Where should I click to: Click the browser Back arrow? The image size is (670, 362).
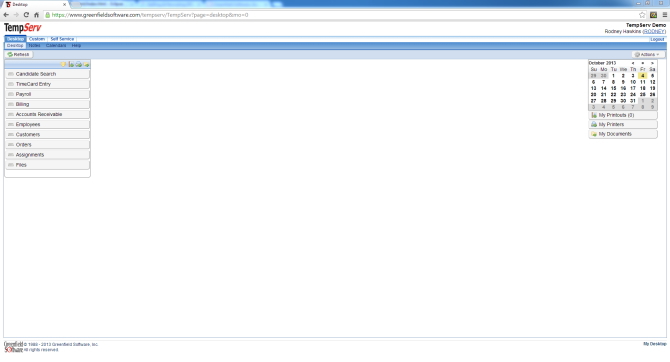tap(6, 15)
